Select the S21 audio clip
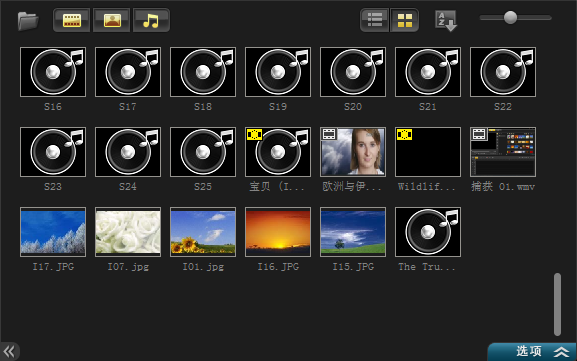Screen dimensions: 577x361 (428, 72)
